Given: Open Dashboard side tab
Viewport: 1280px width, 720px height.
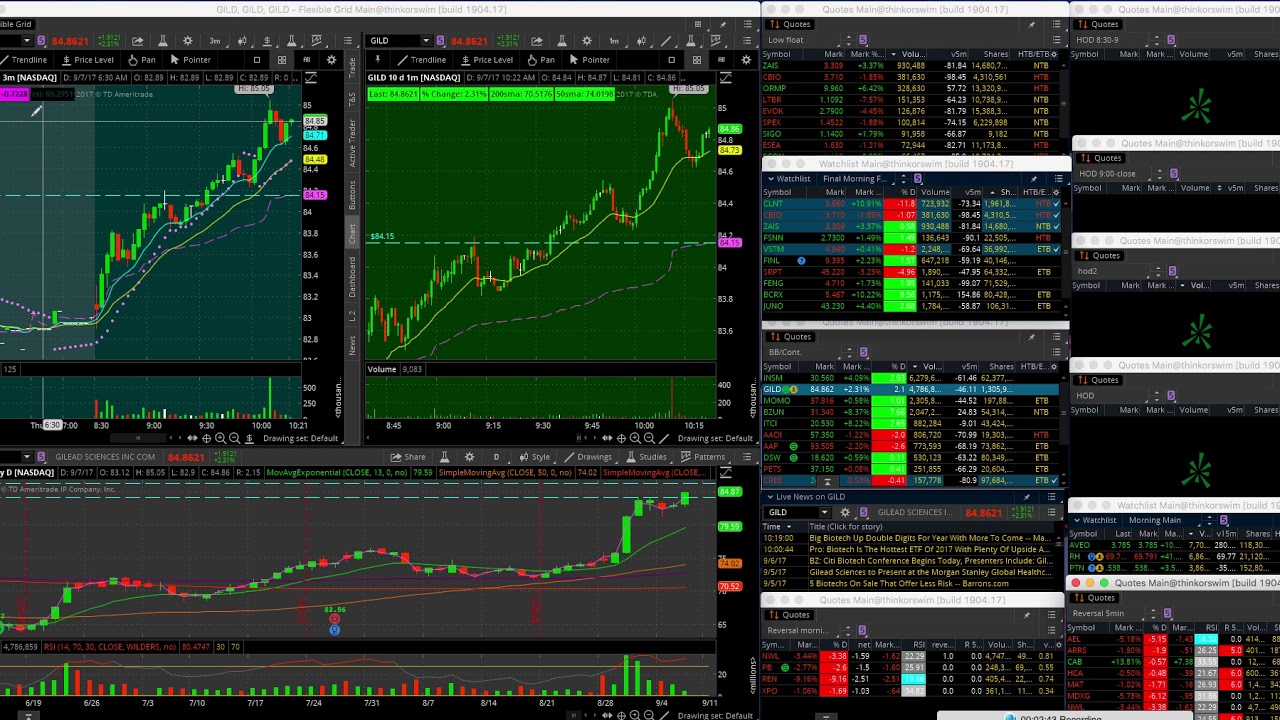Looking at the screenshot, I should coord(352,275).
